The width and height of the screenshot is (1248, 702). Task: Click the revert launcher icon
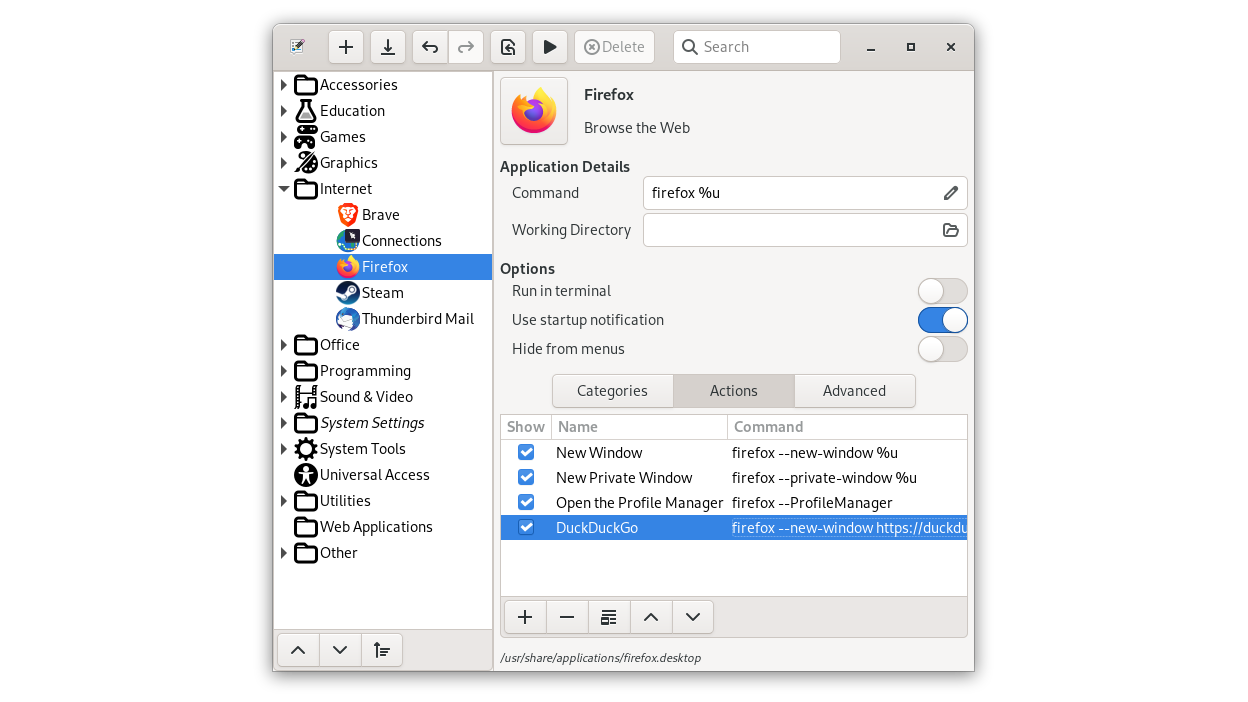pyautogui.click(x=508, y=47)
